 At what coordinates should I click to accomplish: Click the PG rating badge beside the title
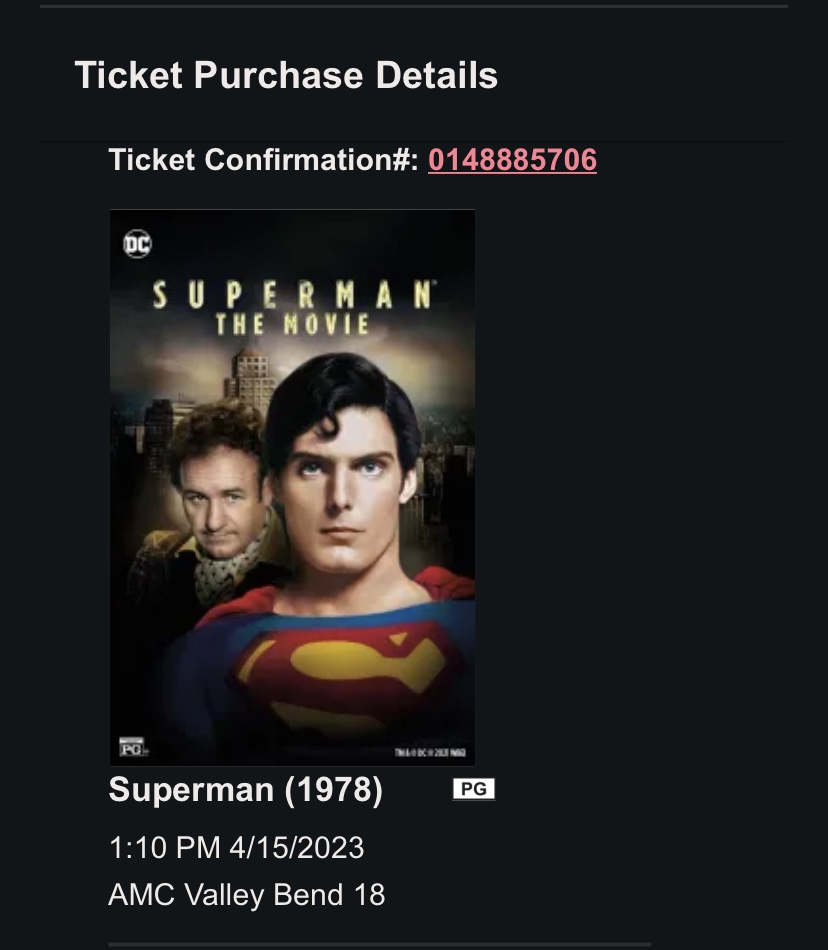click(473, 789)
